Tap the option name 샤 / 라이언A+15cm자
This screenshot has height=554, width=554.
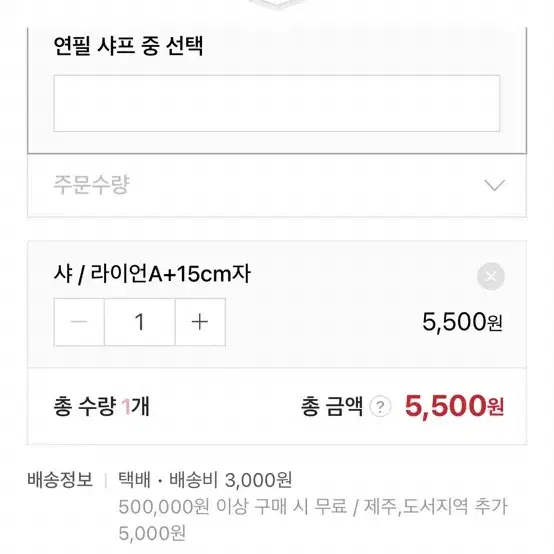coord(152,274)
